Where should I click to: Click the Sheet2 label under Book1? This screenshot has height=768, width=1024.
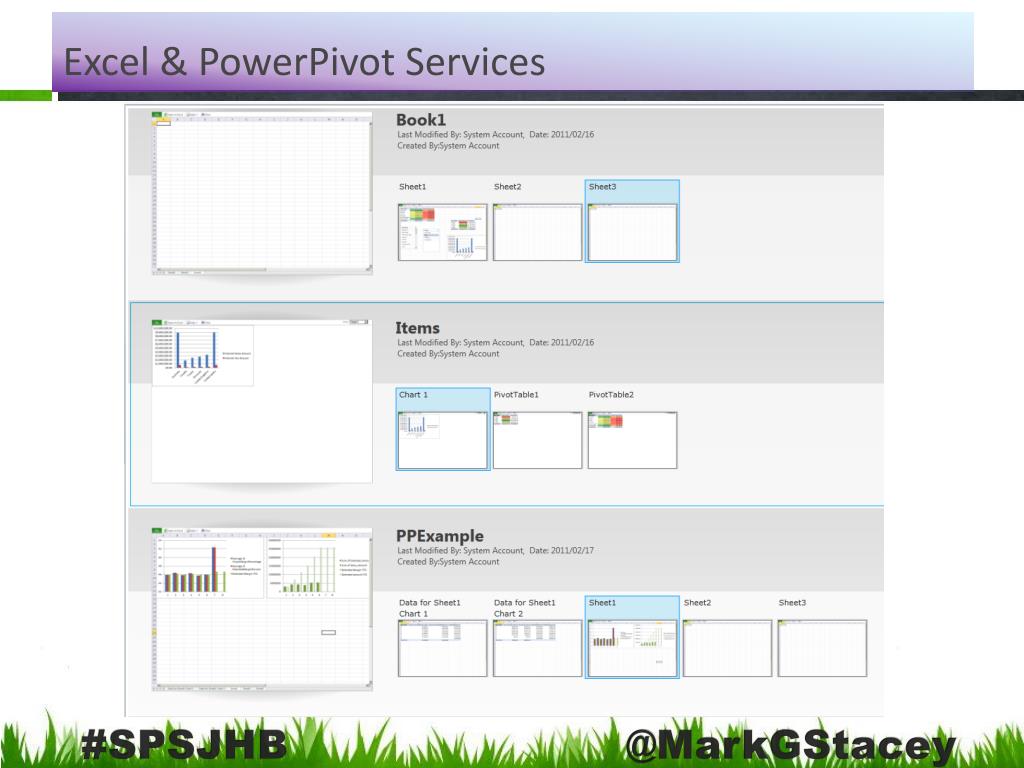click(x=507, y=187)
